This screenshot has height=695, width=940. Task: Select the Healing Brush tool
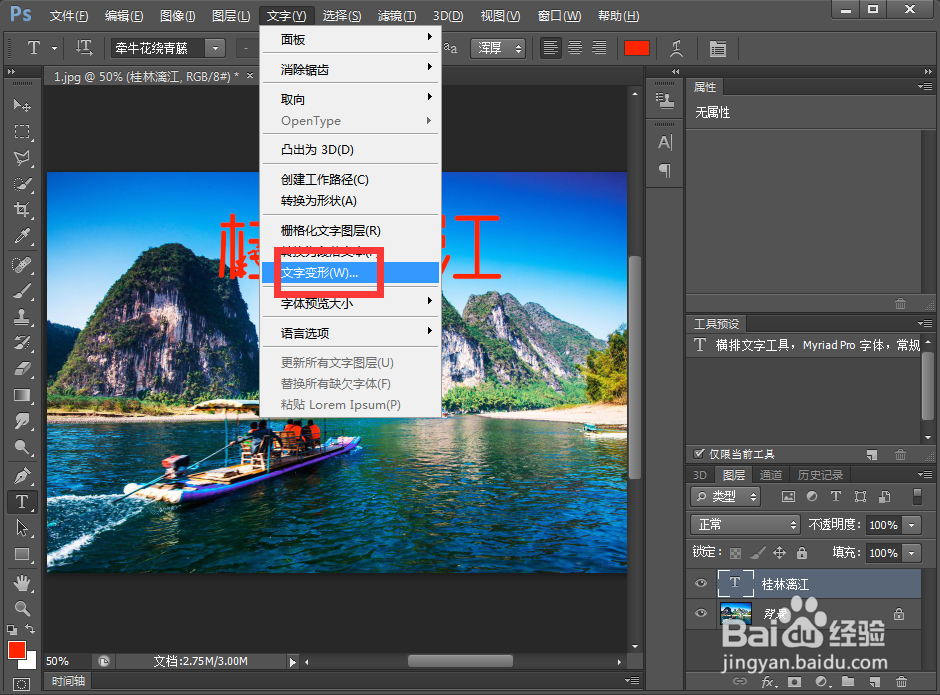[x=23, y=266]
